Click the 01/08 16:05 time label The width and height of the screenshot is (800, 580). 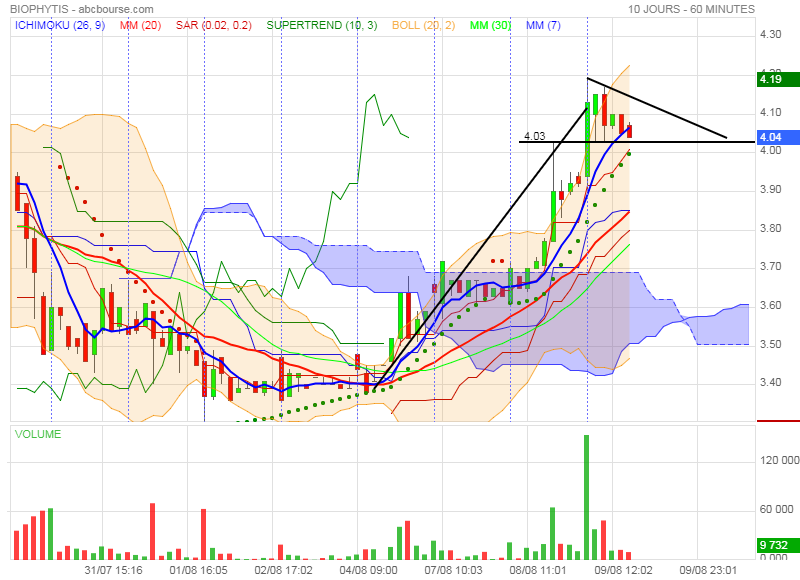click(198, 570)
